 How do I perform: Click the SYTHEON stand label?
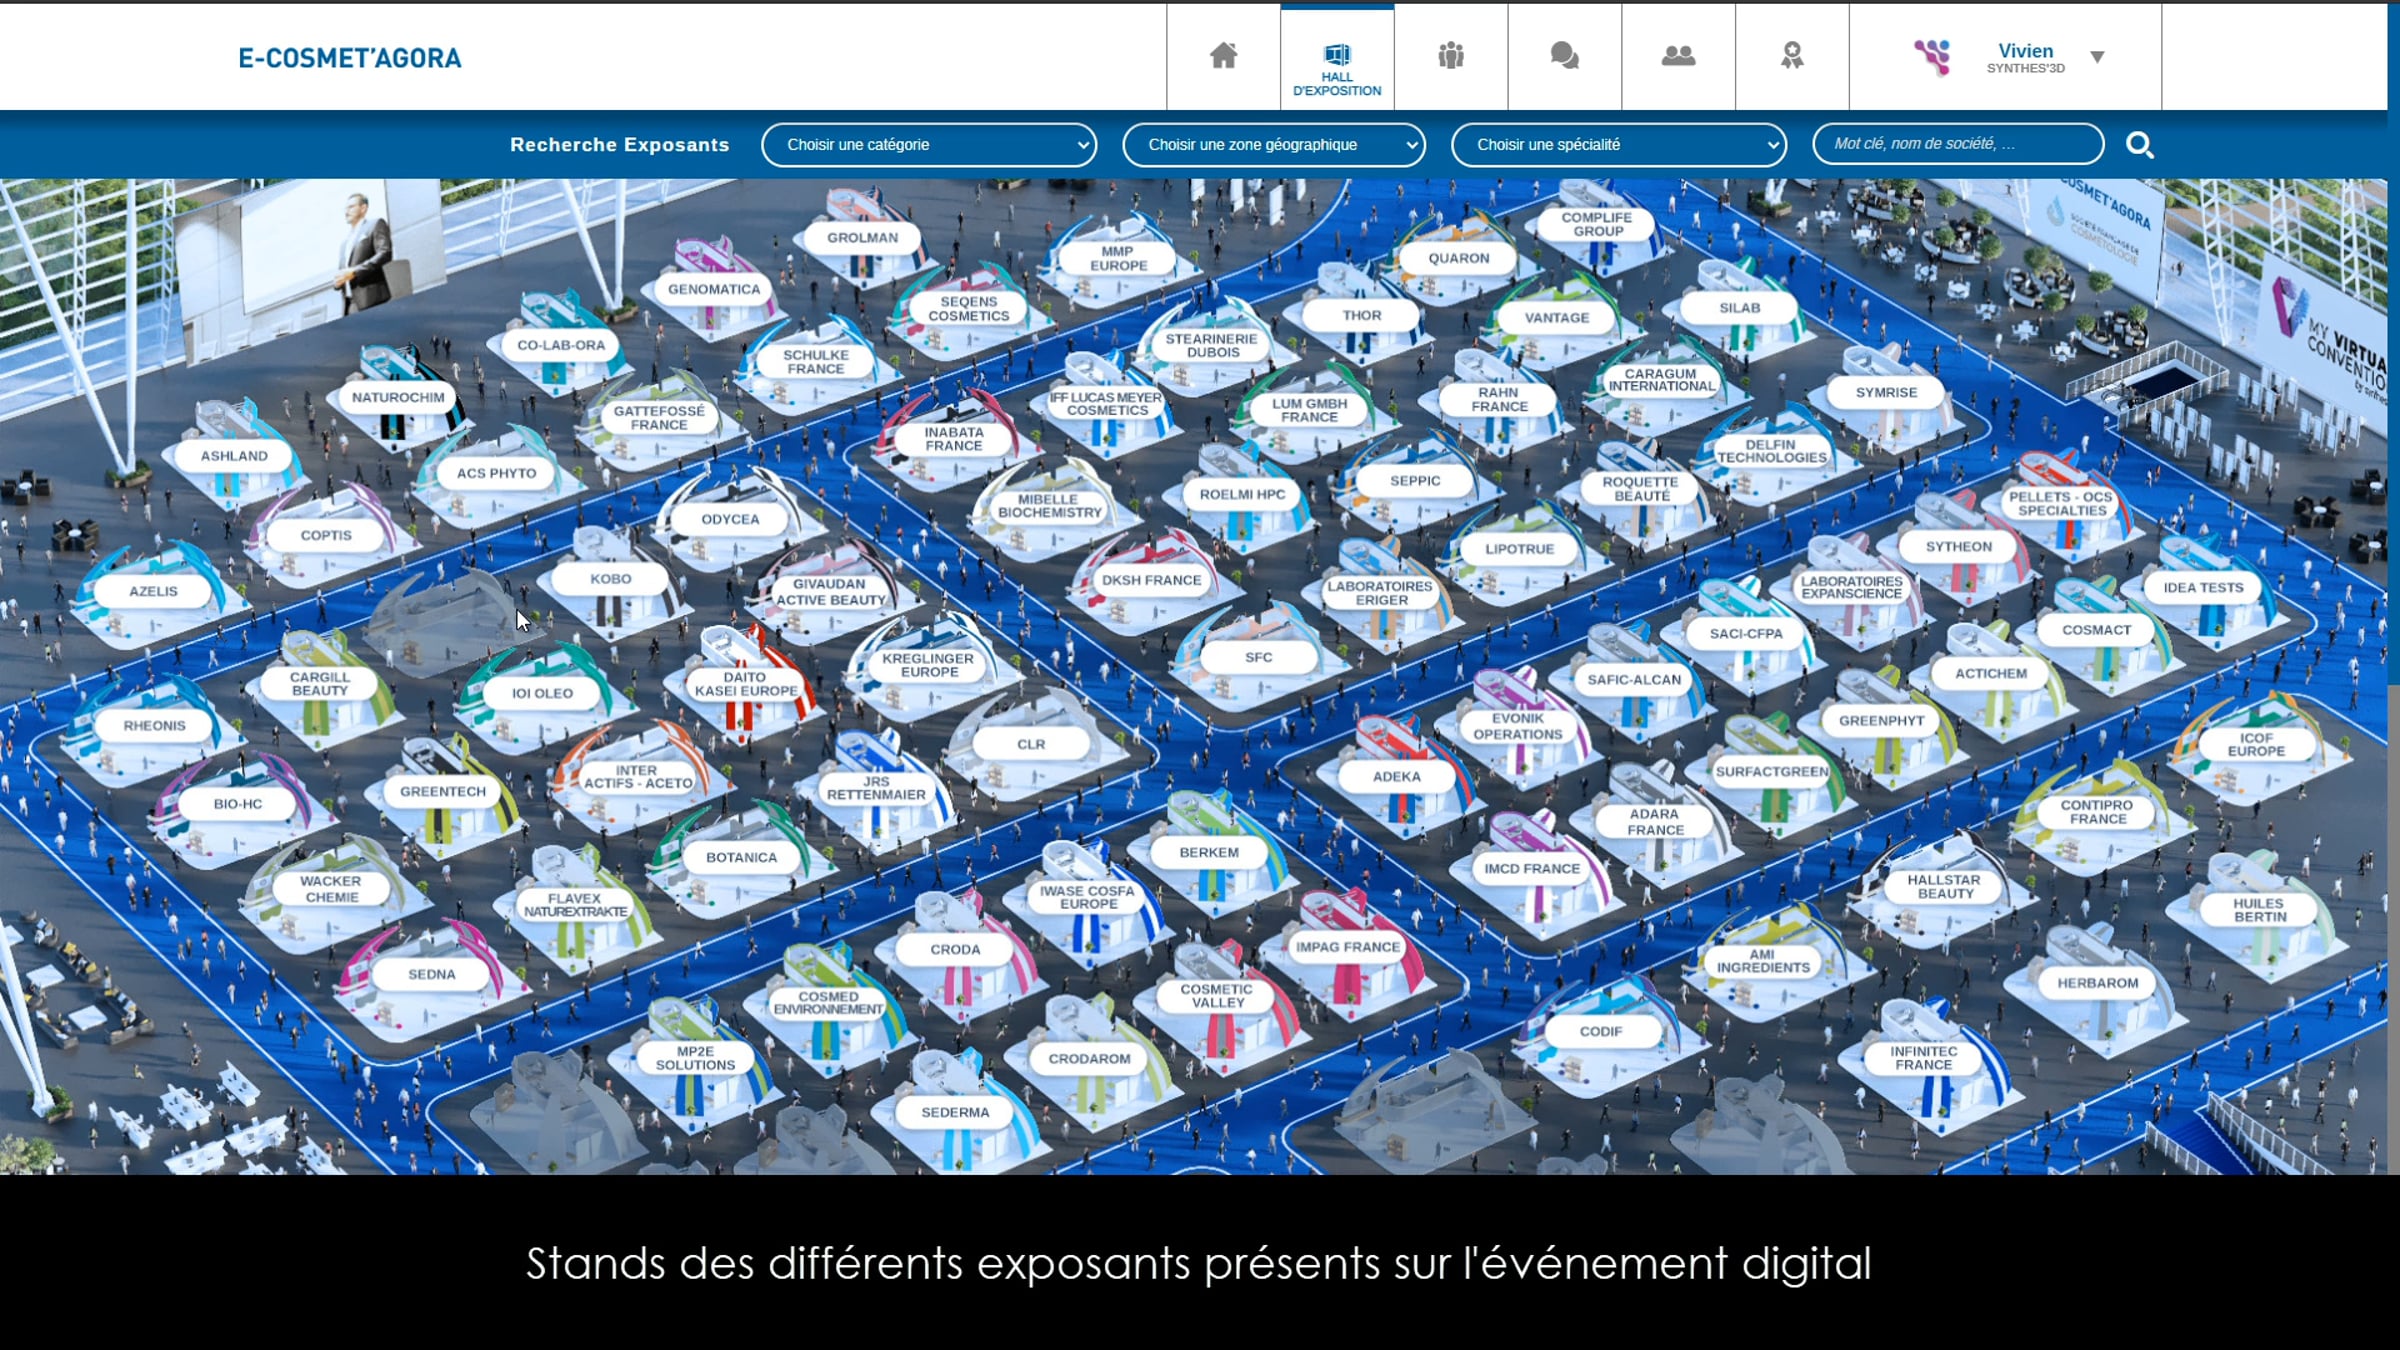(1958, 547)
